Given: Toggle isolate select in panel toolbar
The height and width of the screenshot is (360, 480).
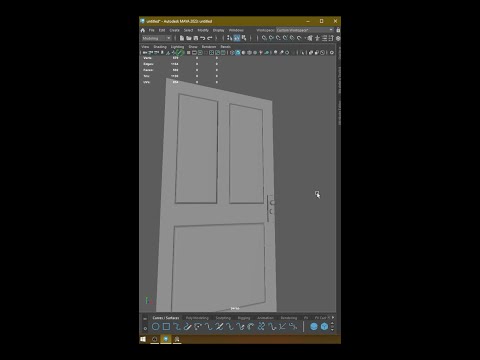Looking at the screenshot, I should coord(302,53).
